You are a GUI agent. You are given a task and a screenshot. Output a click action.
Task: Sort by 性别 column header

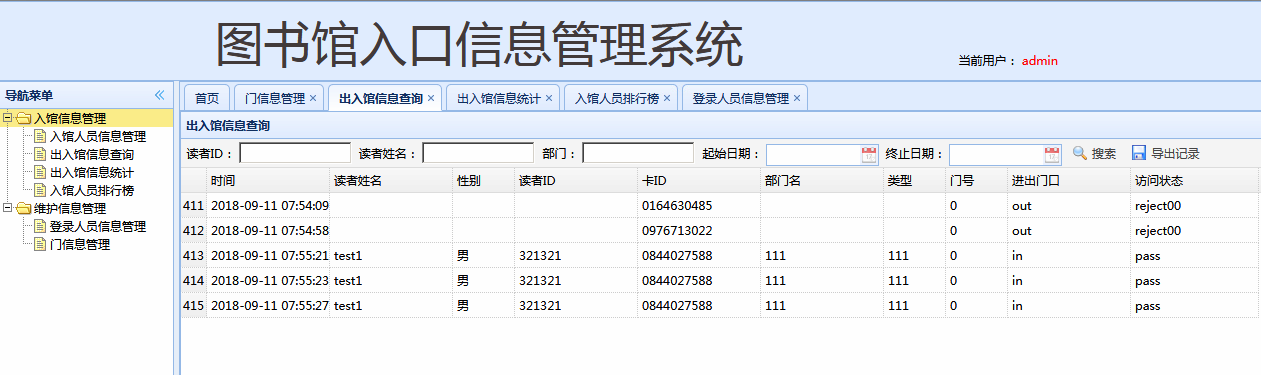click(x=484, y=181)
